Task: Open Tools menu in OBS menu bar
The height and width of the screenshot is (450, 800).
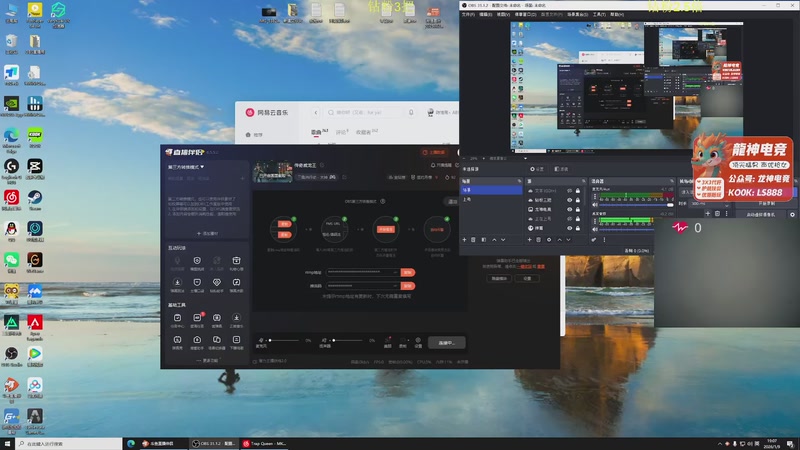Action: (599, 14)
